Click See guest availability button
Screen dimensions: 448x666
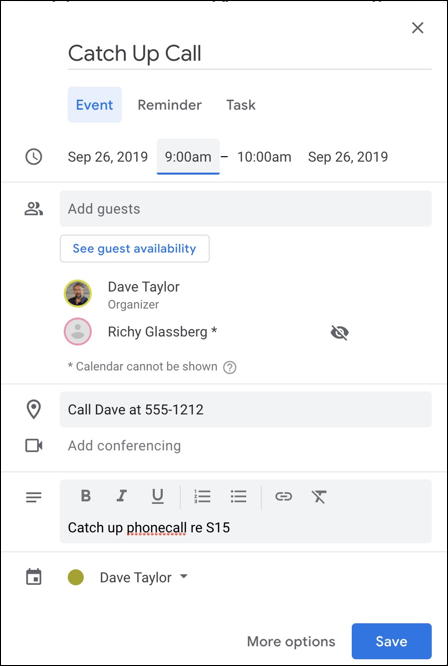135,248
